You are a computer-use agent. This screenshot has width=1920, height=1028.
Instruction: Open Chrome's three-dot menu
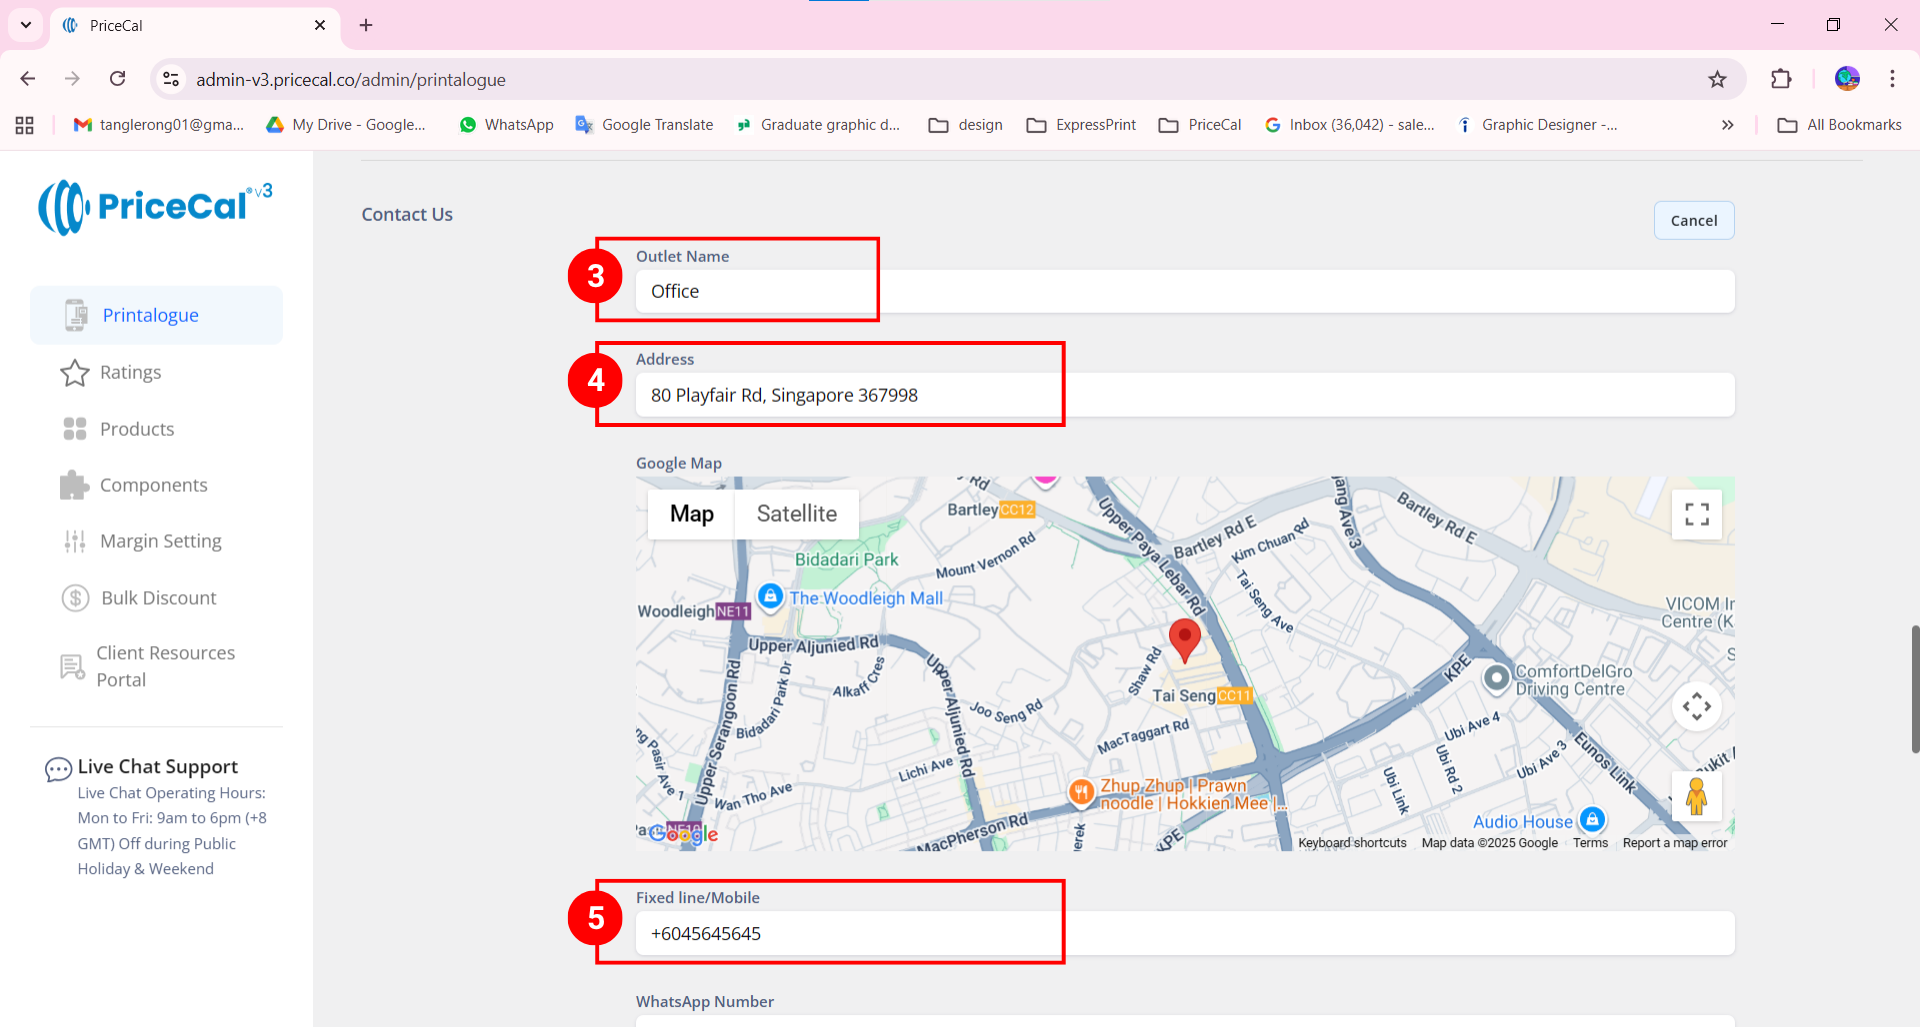click(1892, 79)
